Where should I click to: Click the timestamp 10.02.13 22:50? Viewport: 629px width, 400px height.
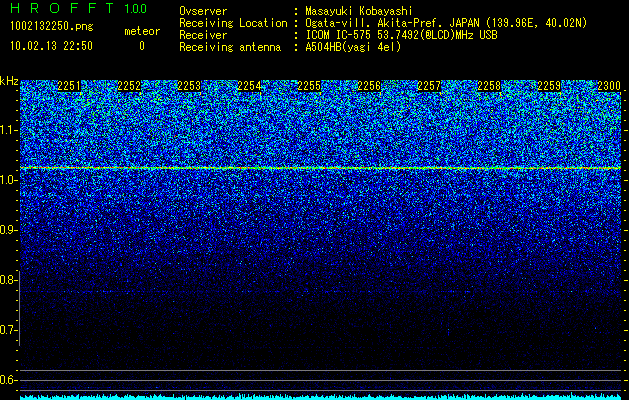click(x=51, y=46)
